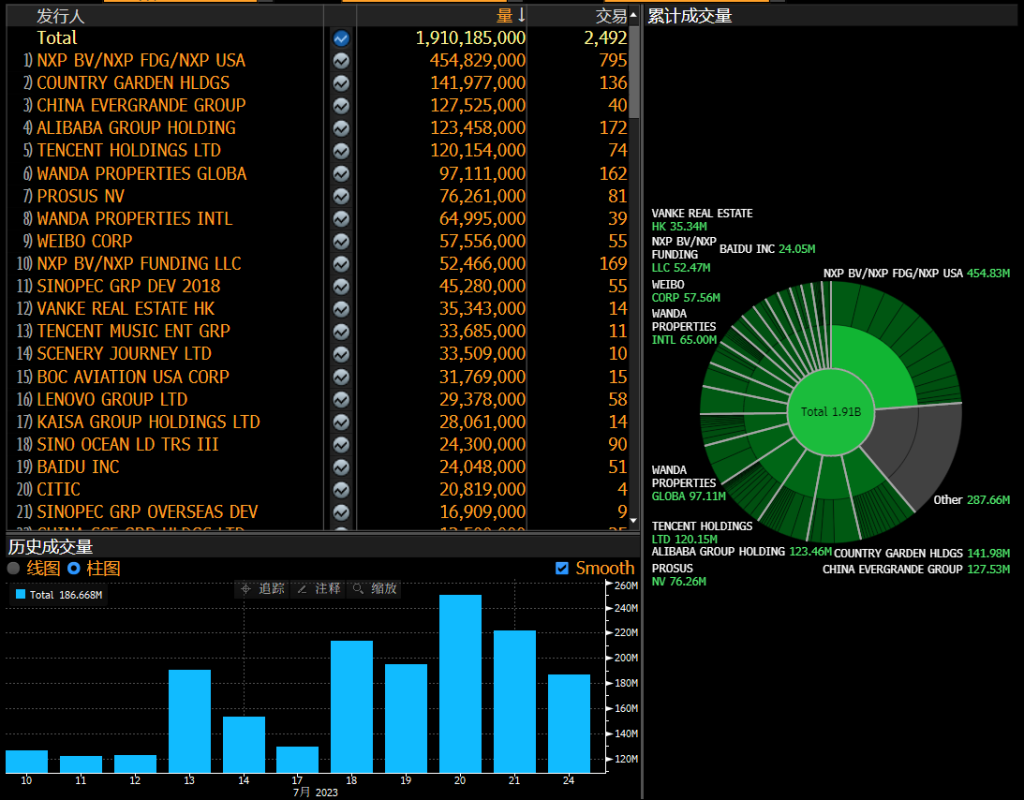Select the 柱图 bar chart radio button
Screen dimensions: 1024x800
point(74,568)
